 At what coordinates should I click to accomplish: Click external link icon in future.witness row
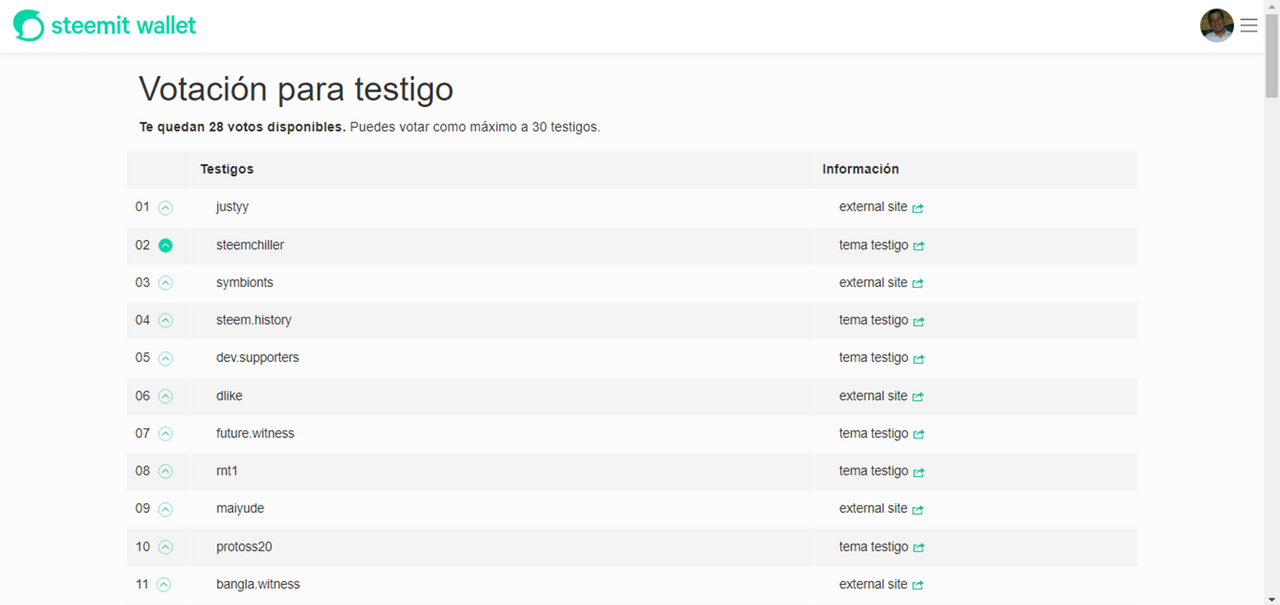[918, 434]
